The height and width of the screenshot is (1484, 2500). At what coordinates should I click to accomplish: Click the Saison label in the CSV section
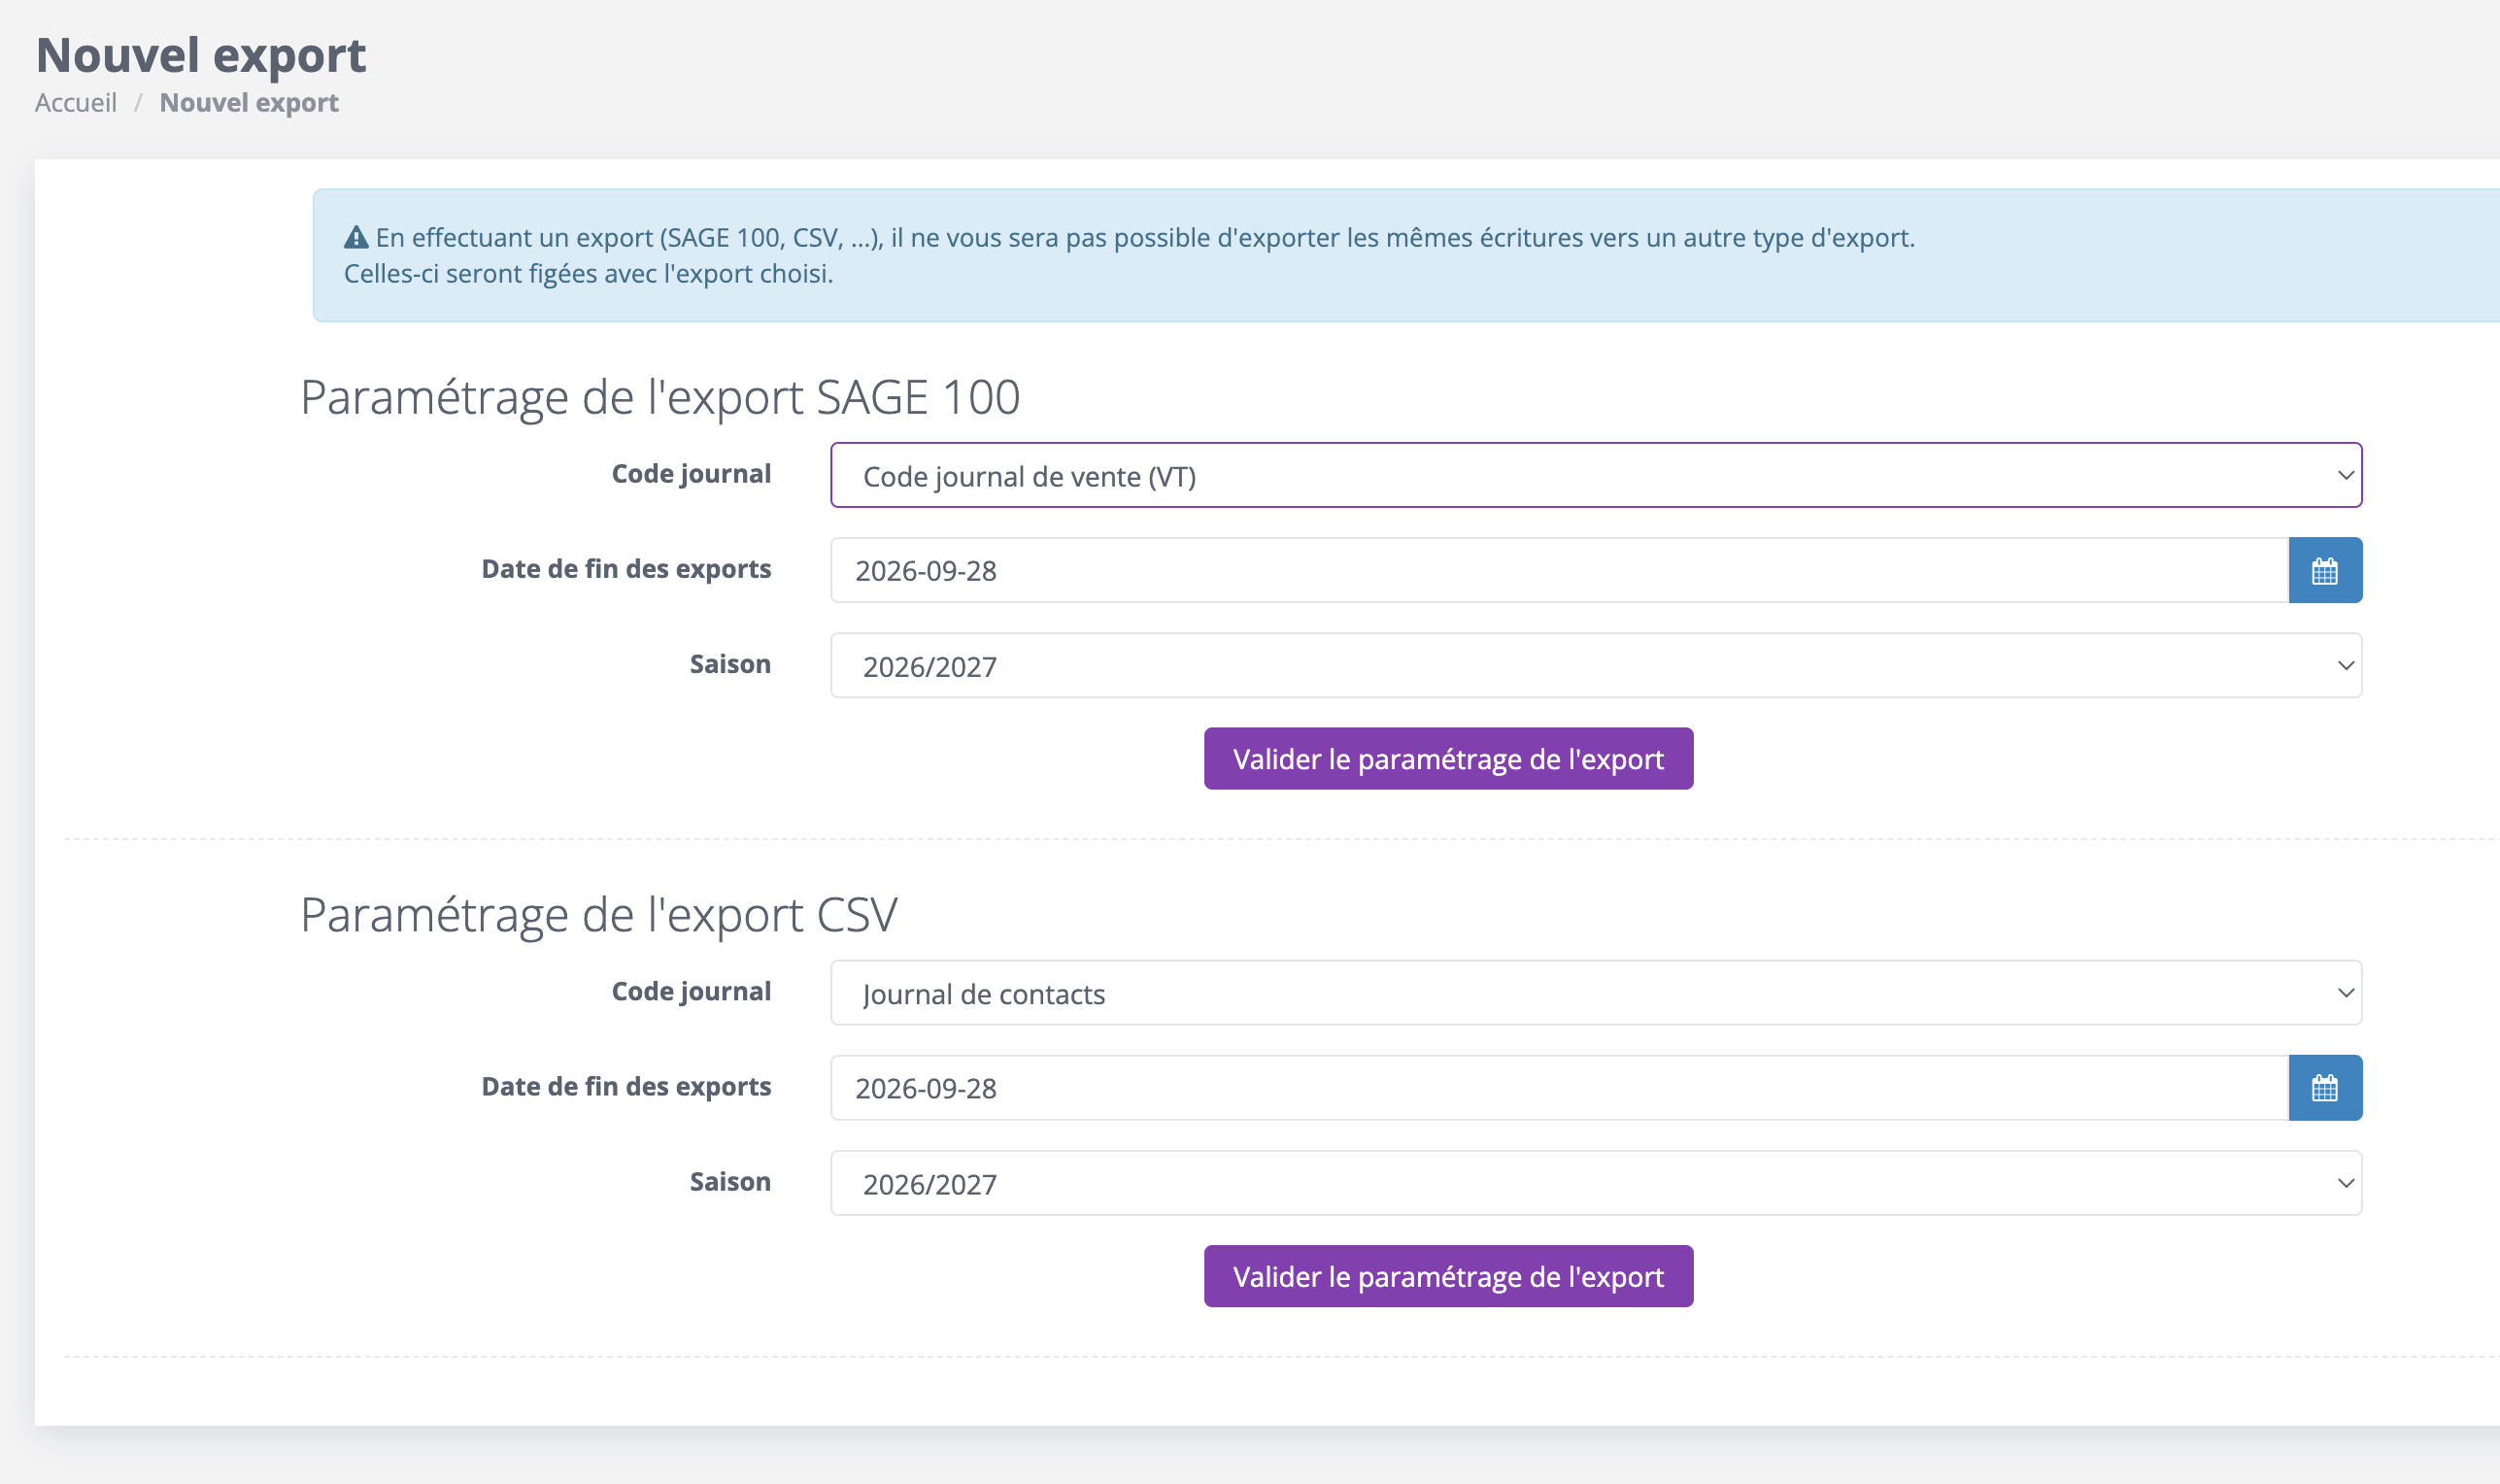pos(730,1182)
